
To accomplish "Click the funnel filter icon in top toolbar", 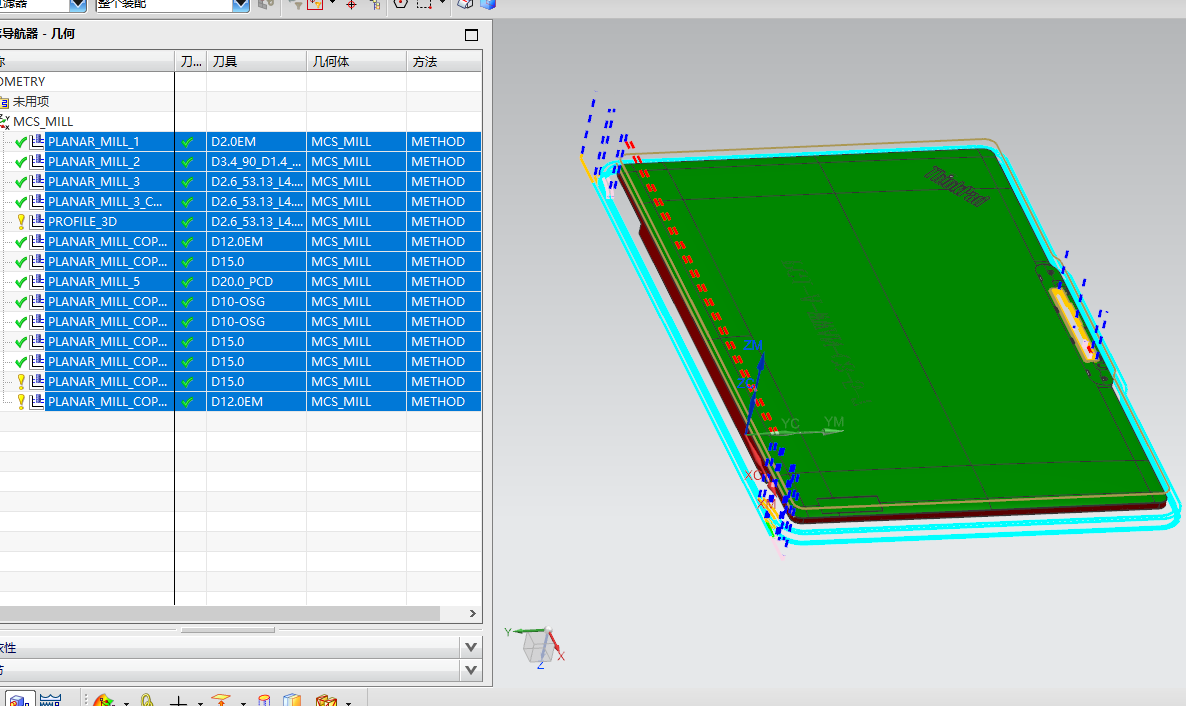I will [296, 4].
